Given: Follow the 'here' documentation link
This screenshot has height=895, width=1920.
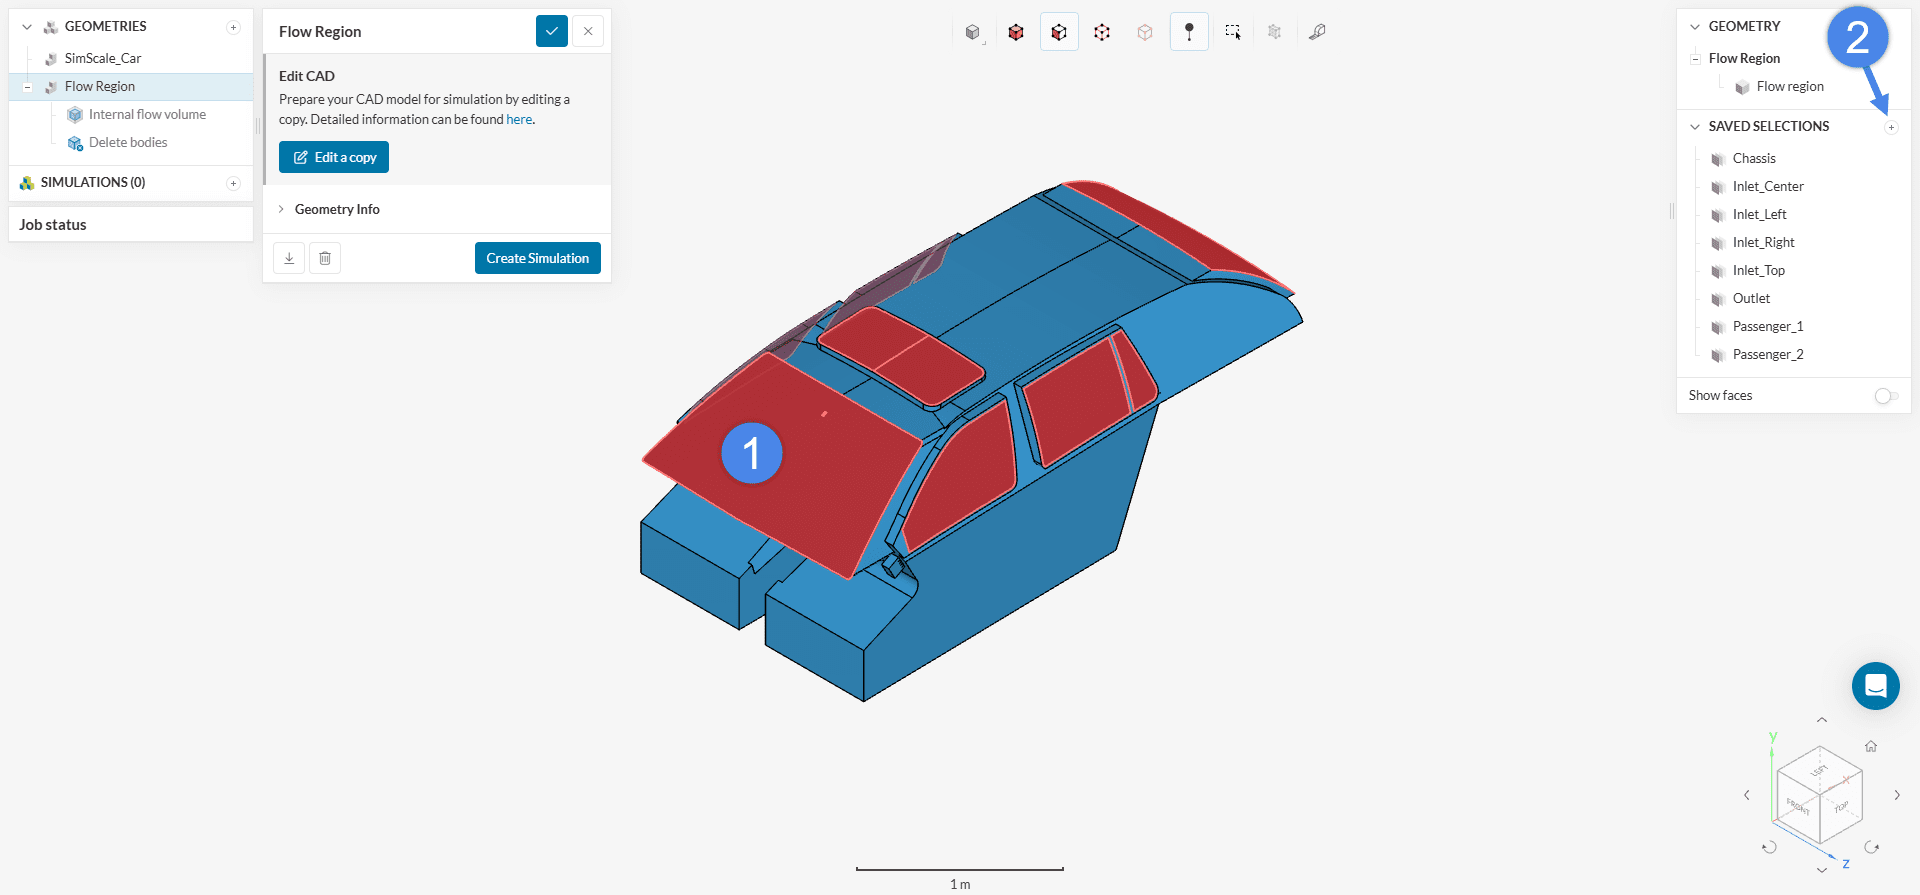Looking at the screenshot, I should pos(519,120).
